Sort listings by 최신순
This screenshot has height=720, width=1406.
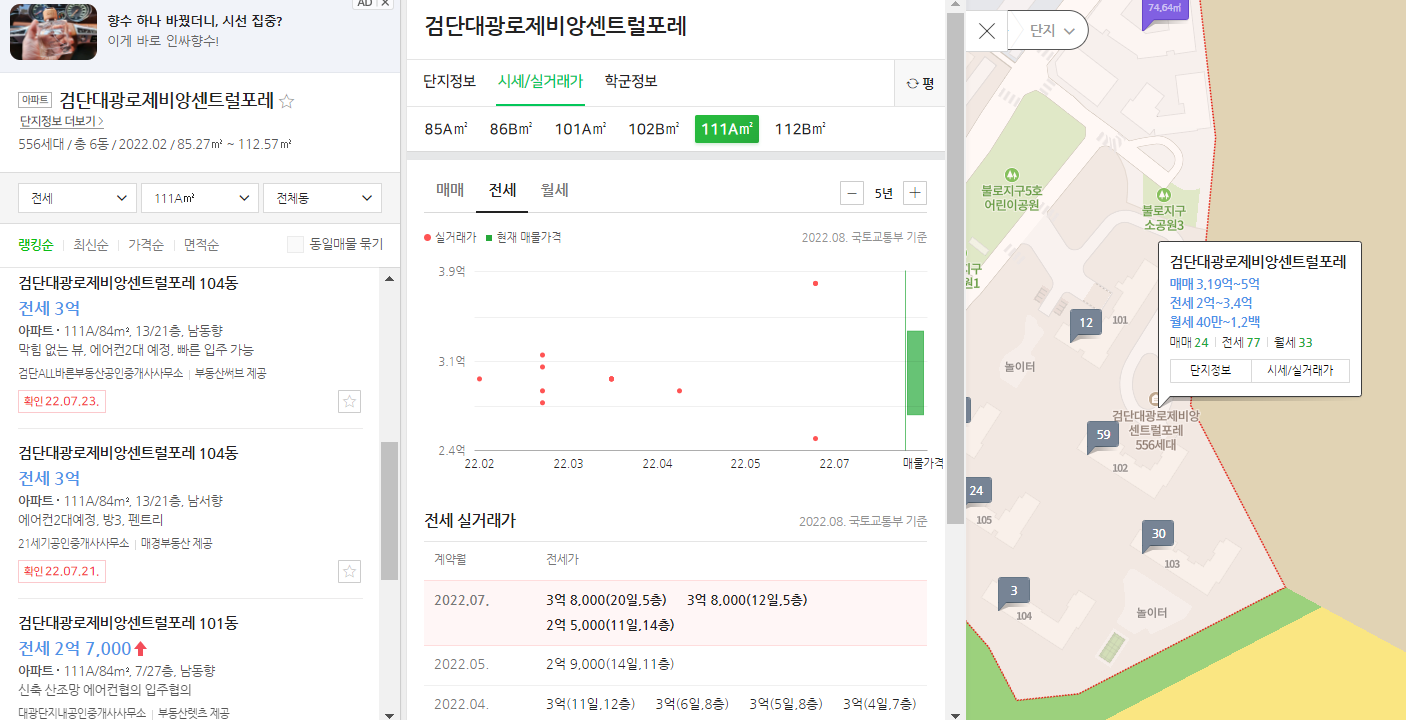[91, 244]
